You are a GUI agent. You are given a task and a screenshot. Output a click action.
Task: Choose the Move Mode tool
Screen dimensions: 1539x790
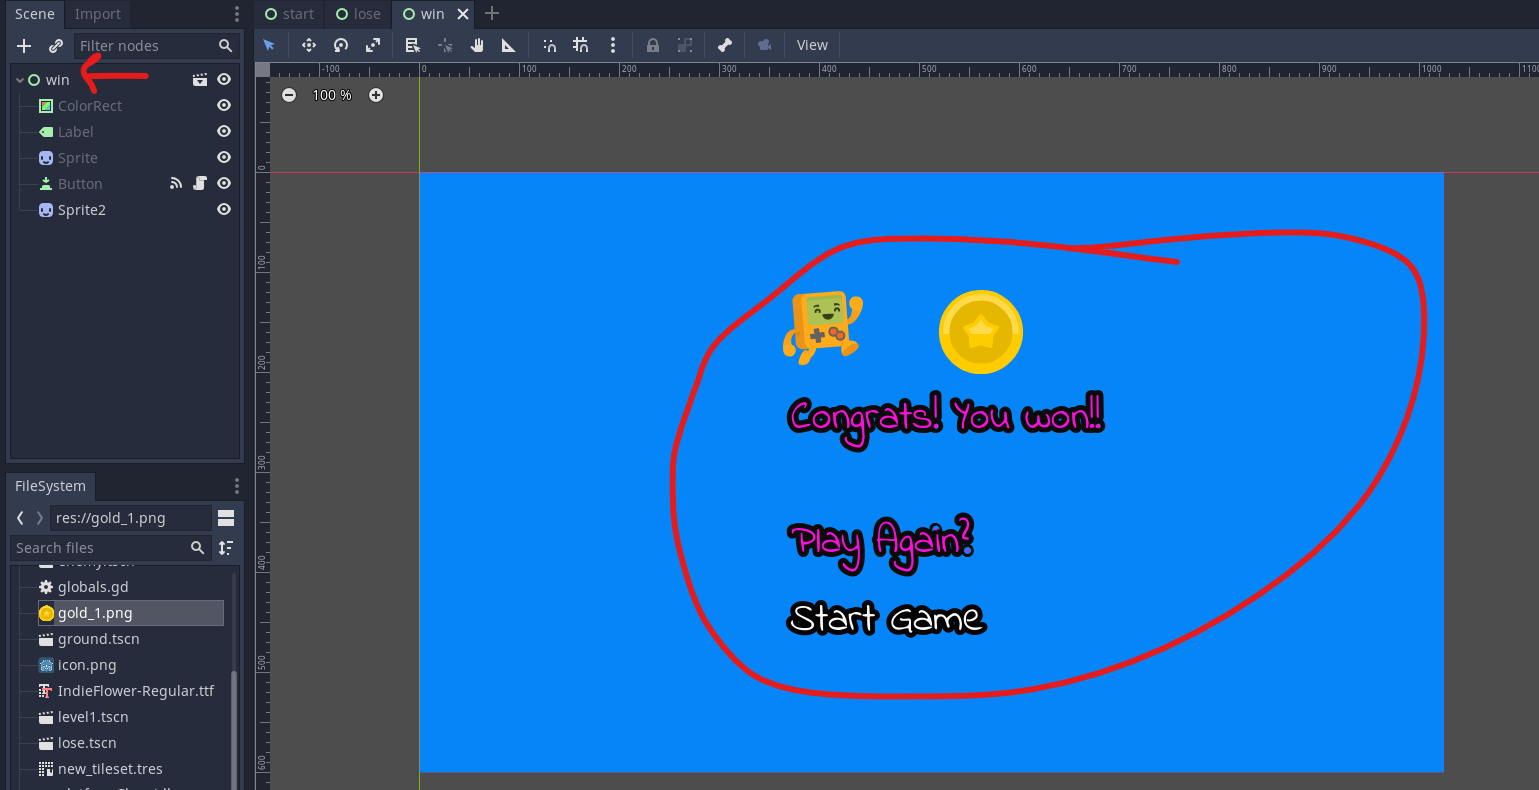309,45
